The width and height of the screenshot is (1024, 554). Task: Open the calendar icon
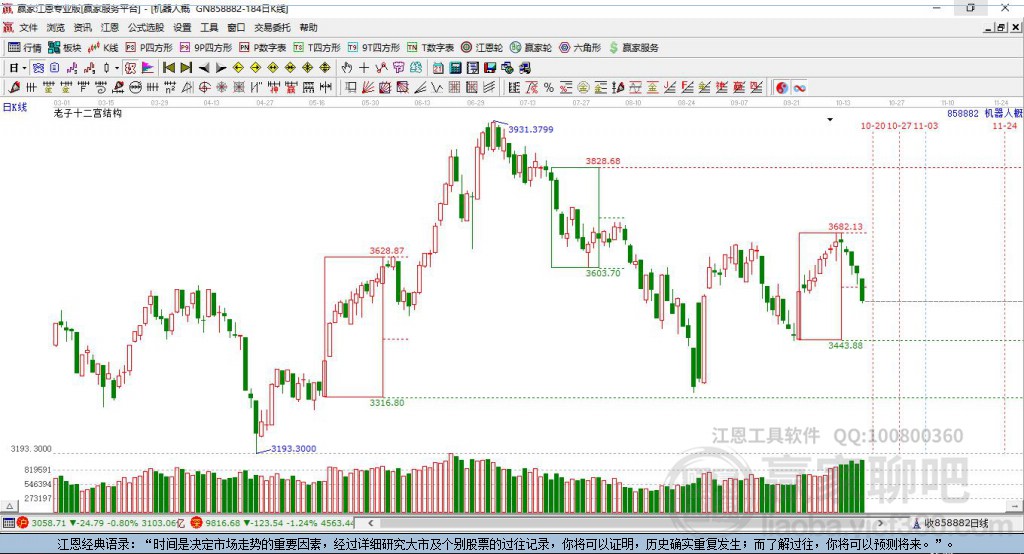[x=438, y=68]
